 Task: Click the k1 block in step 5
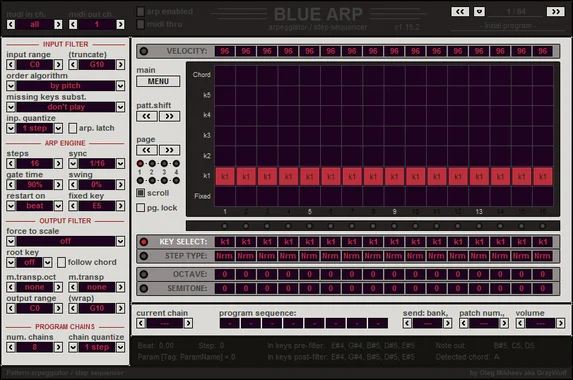click(310, 176)
